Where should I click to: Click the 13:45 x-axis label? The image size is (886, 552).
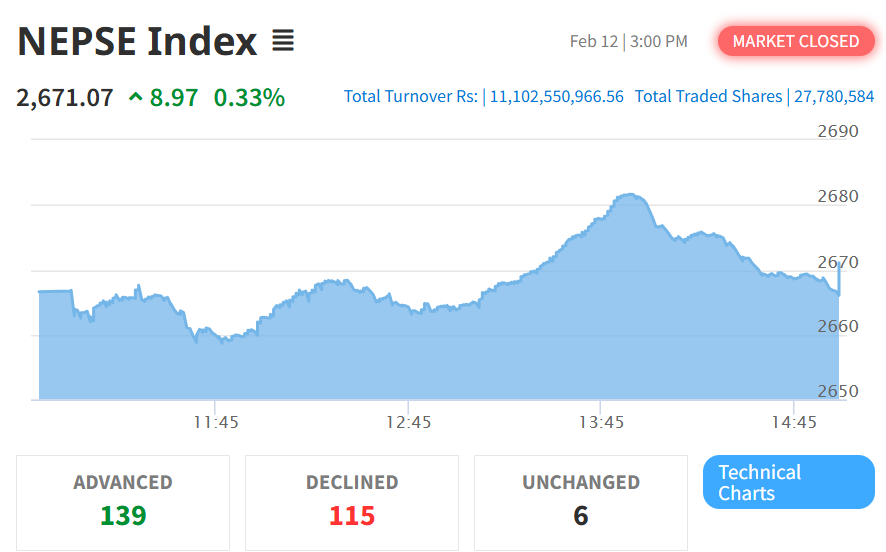pyautogui.click(x=600, y=423)
